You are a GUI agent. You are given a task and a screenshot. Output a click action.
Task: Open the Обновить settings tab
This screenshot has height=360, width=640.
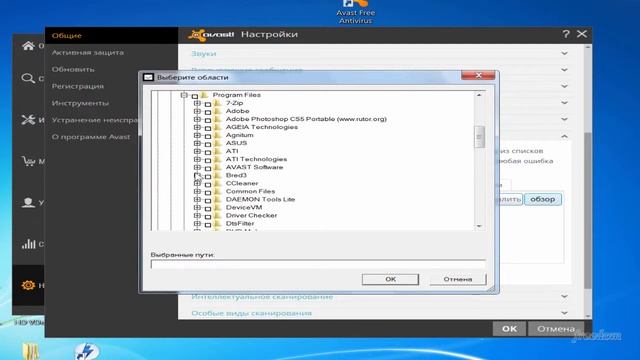73,69
